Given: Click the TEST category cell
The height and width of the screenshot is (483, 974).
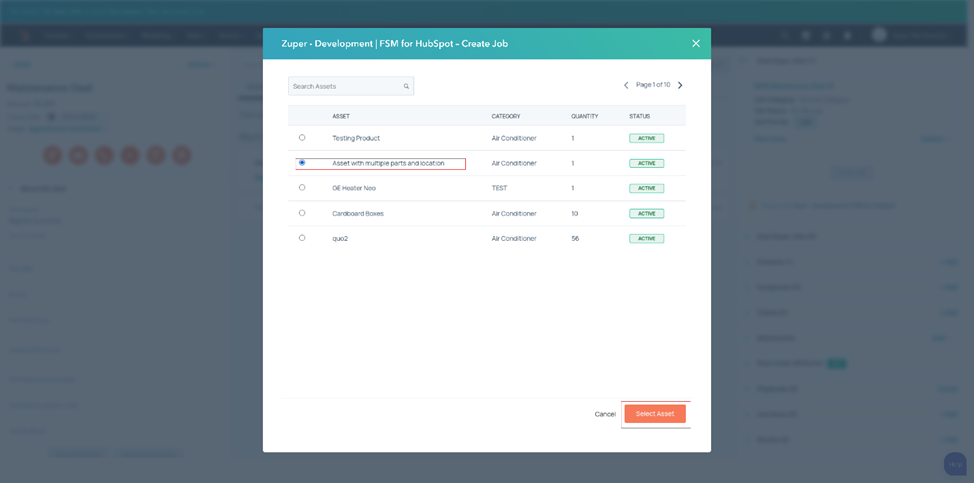Looking at the screenshot, I should point(498,188).
